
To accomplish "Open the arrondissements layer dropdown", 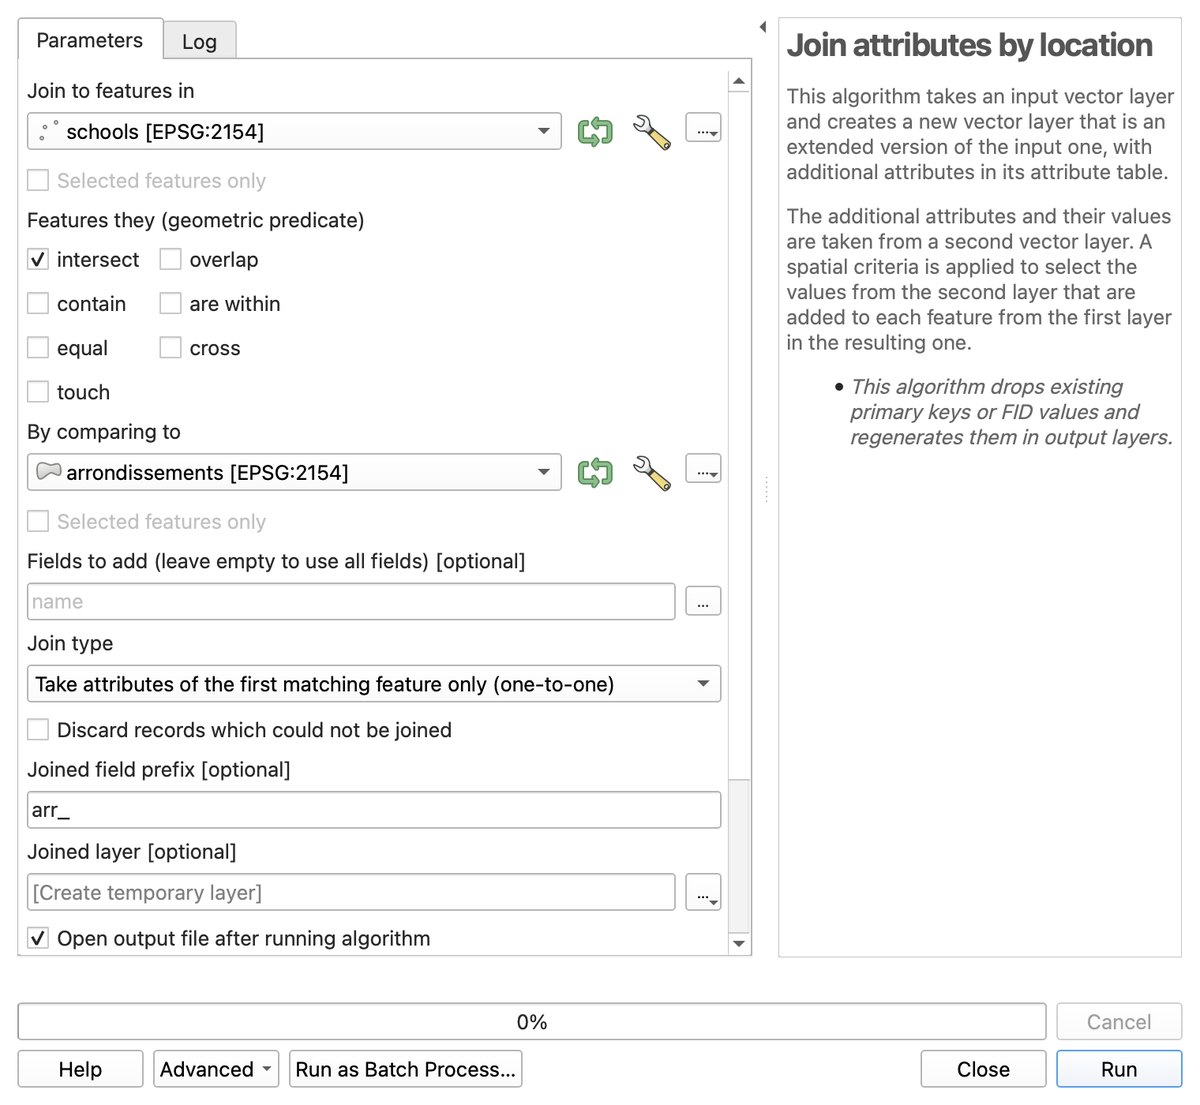I will click(x=294, y=472).
